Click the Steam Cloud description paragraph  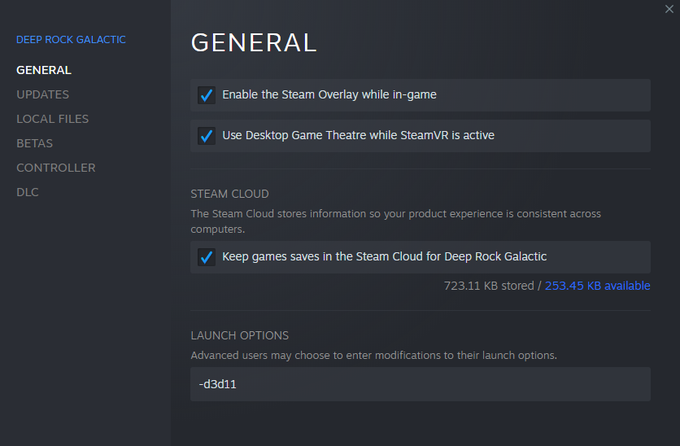tap(396, 221)
